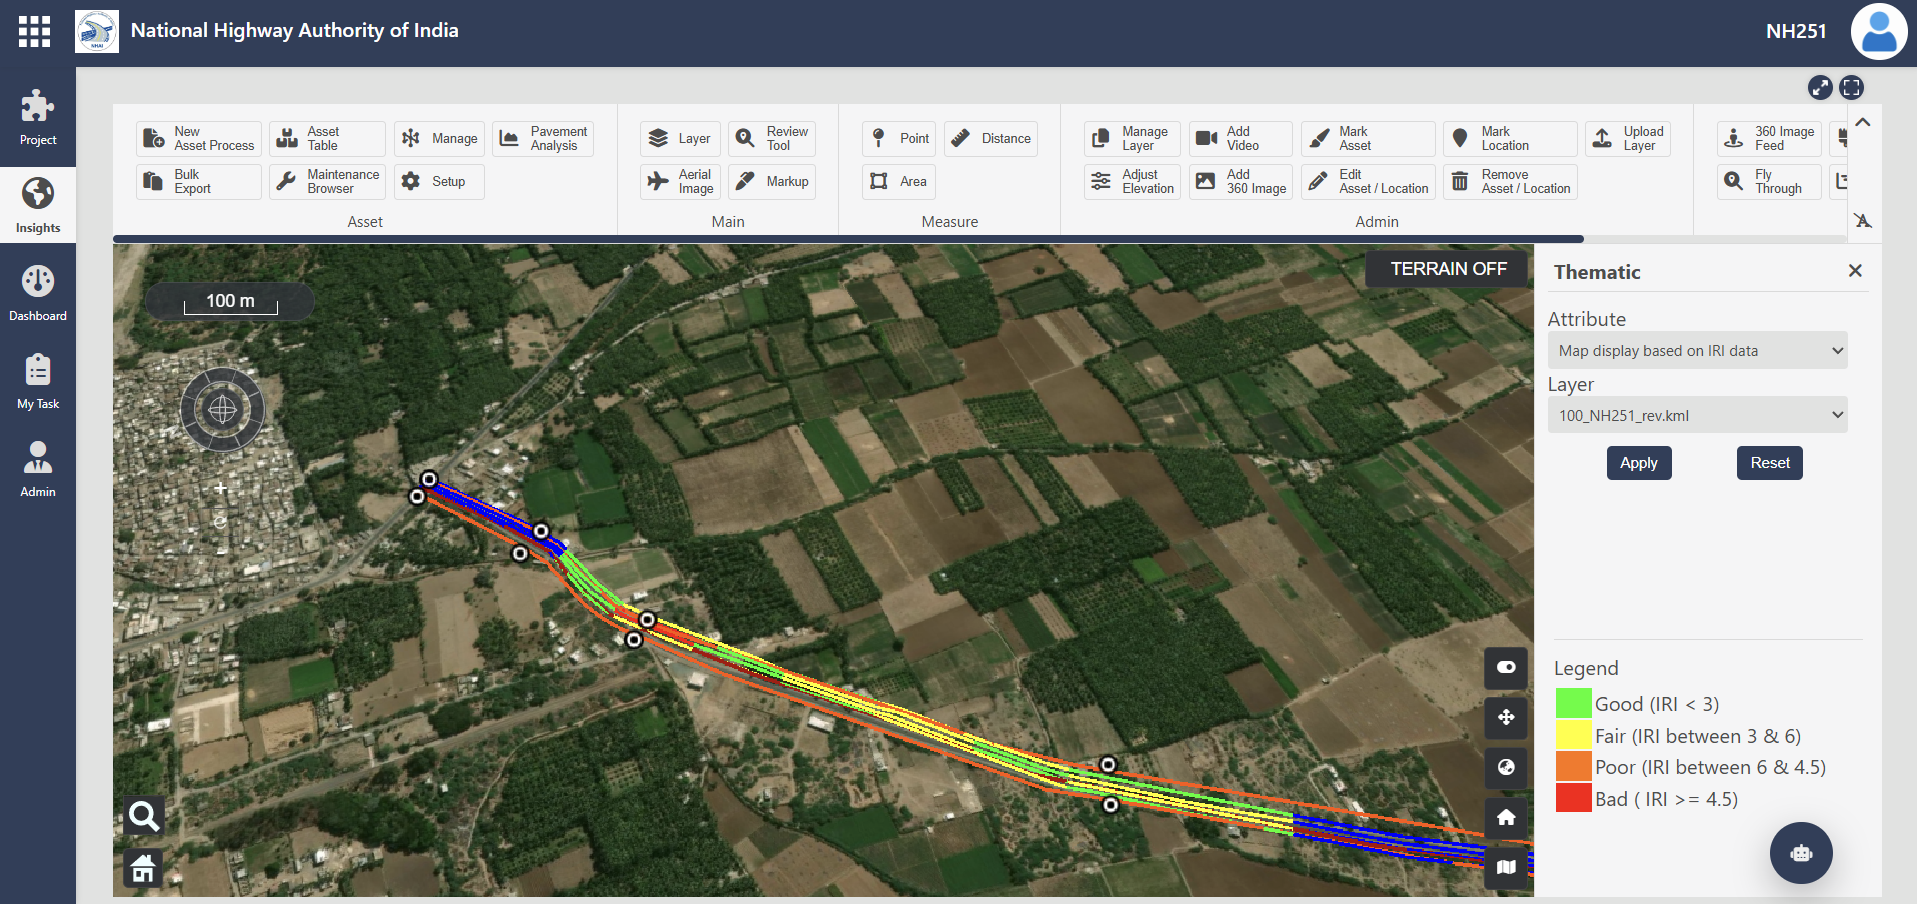1917x904 pixels.
Task: Go to Dashboard in sidebar
Action: coord(38,294)
